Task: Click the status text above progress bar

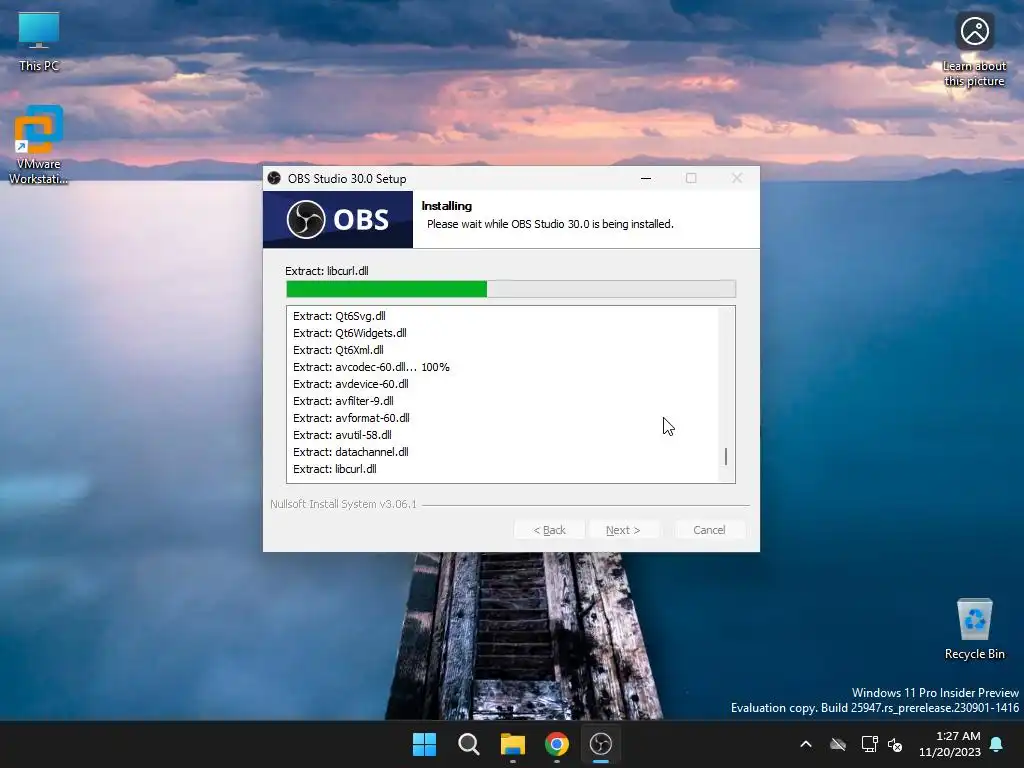Action: [x=327, y=271]
